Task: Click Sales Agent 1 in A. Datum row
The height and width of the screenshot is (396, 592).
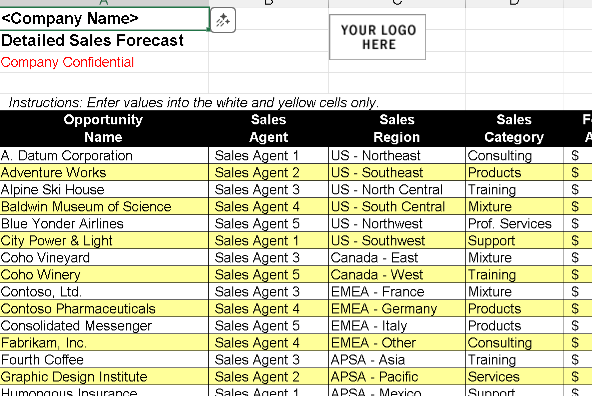Action: coord(268,155)
